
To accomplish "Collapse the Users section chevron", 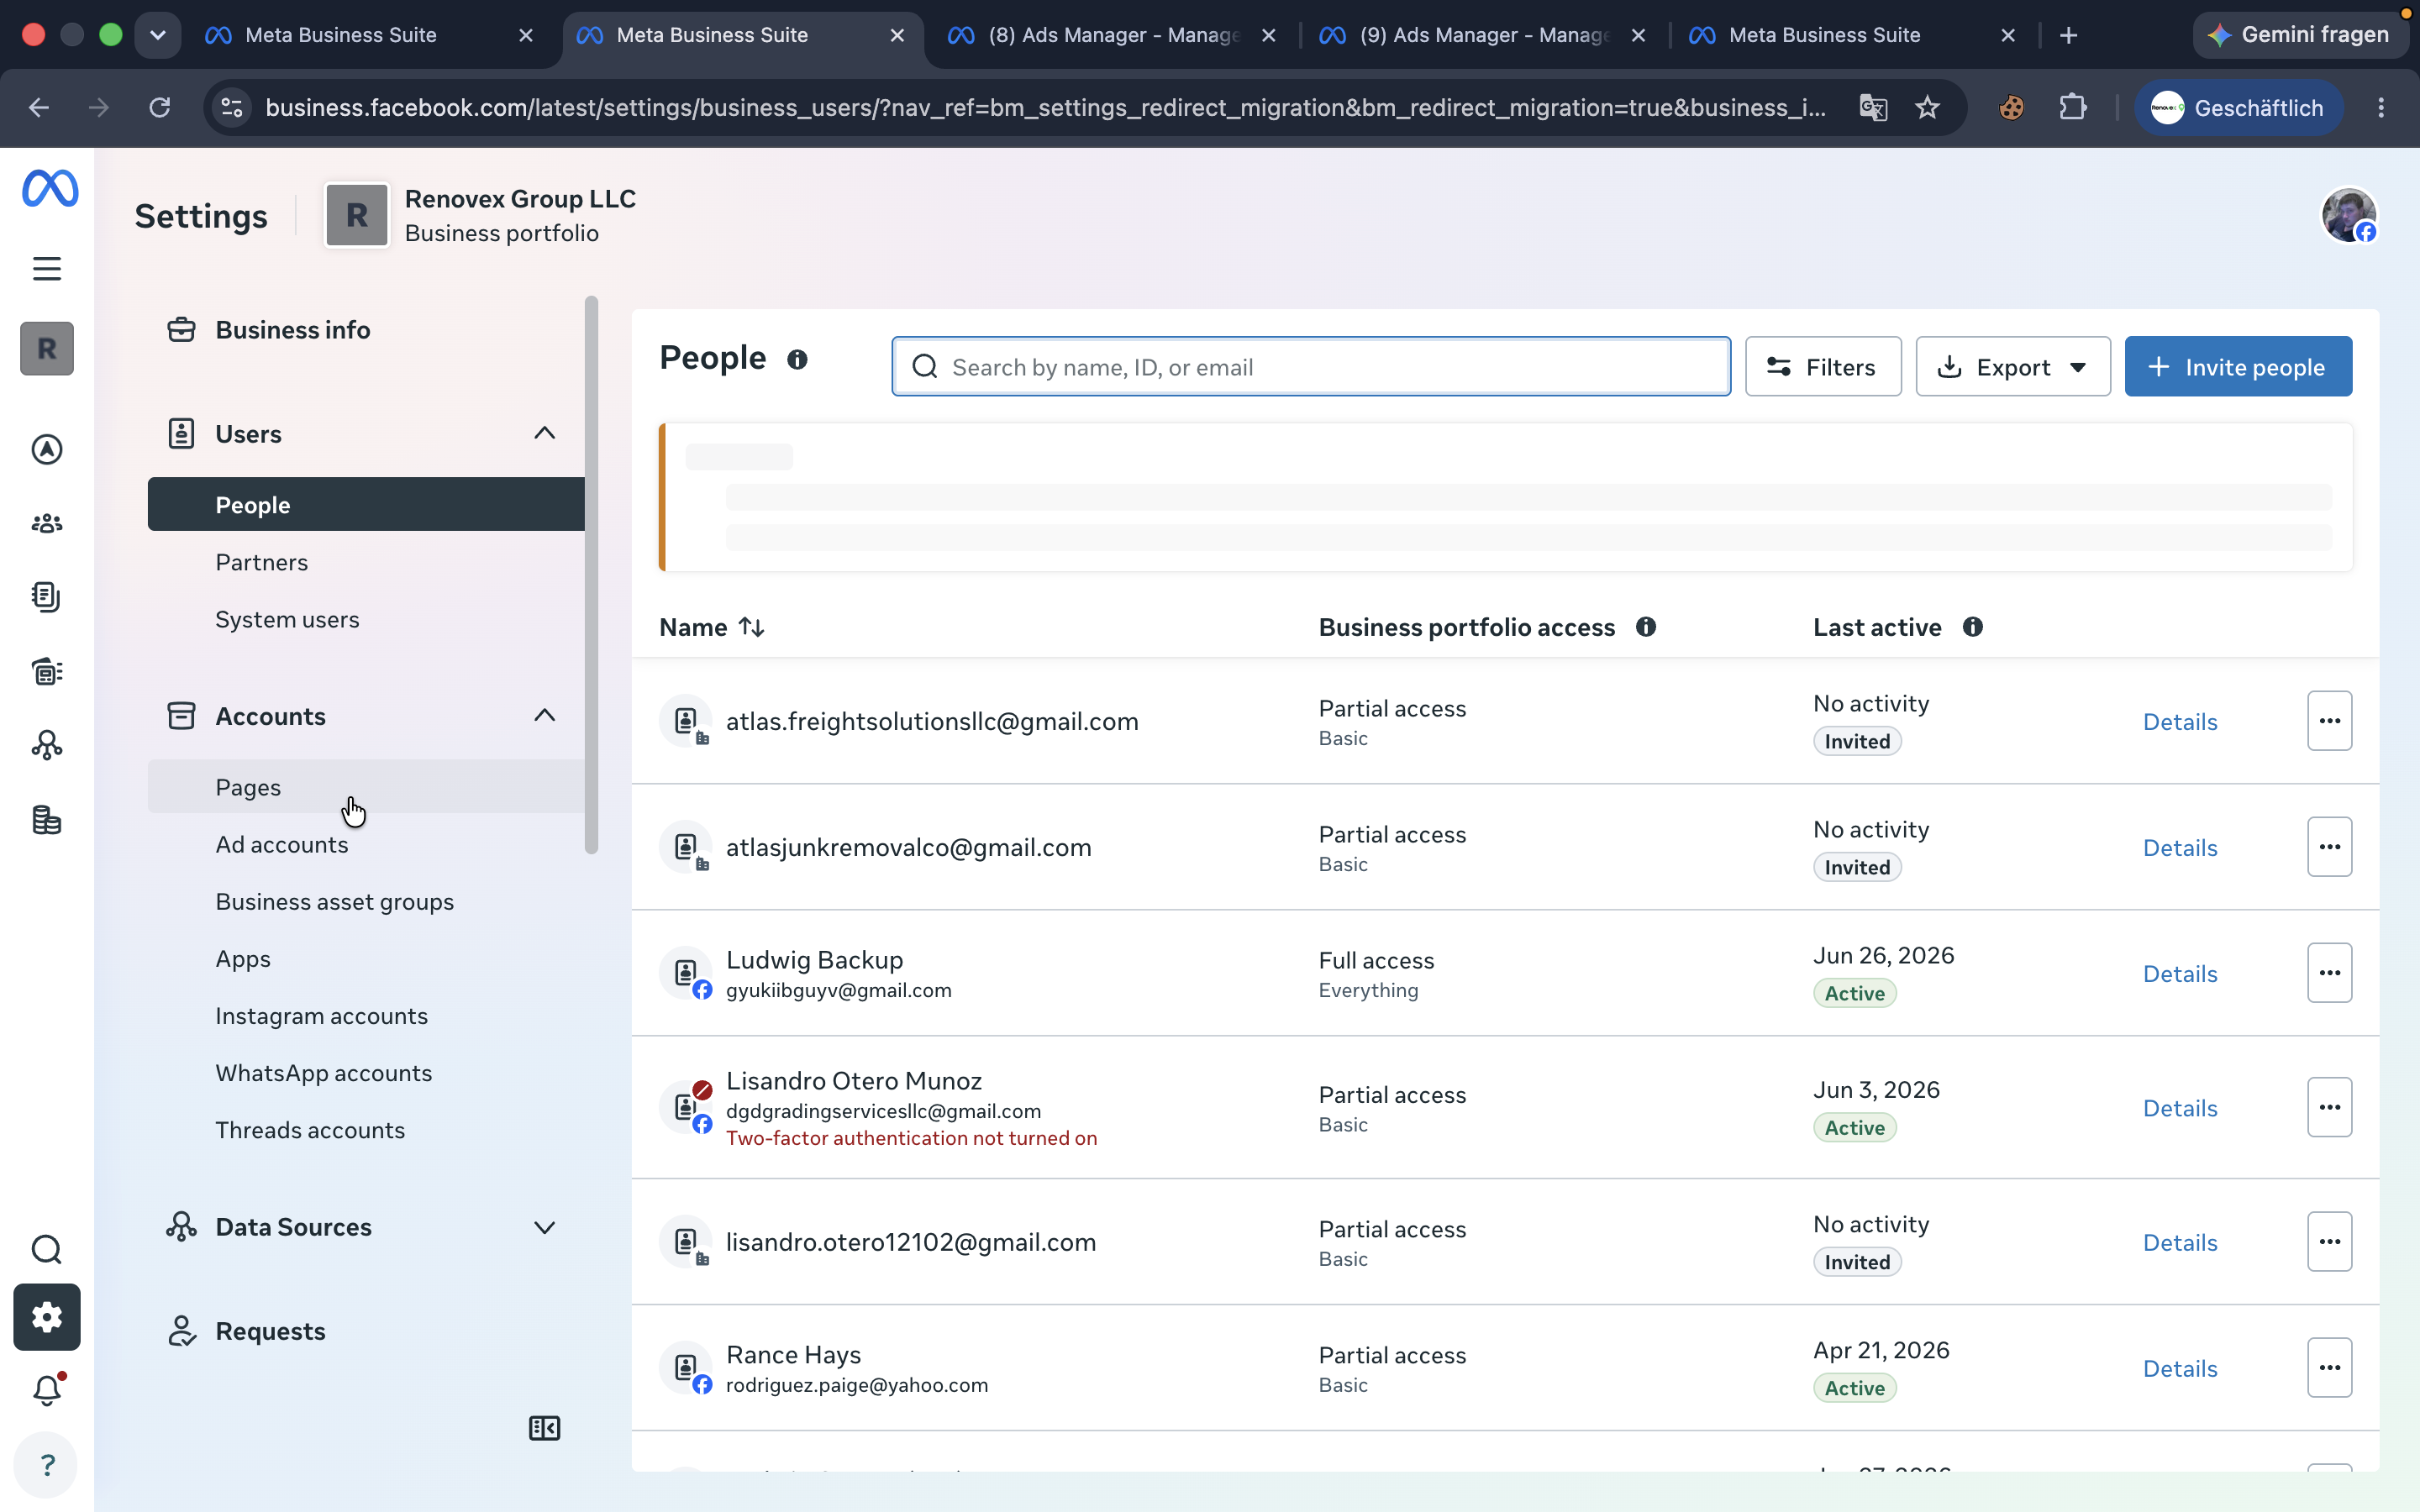I will pos(544,433).
